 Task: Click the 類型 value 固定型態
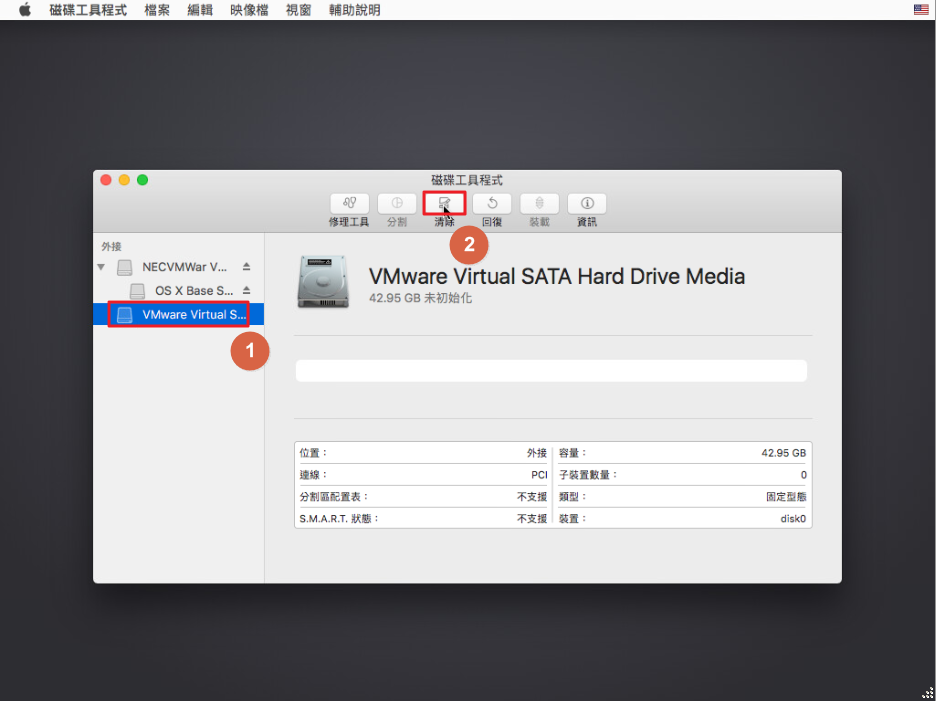click(786, 497)
